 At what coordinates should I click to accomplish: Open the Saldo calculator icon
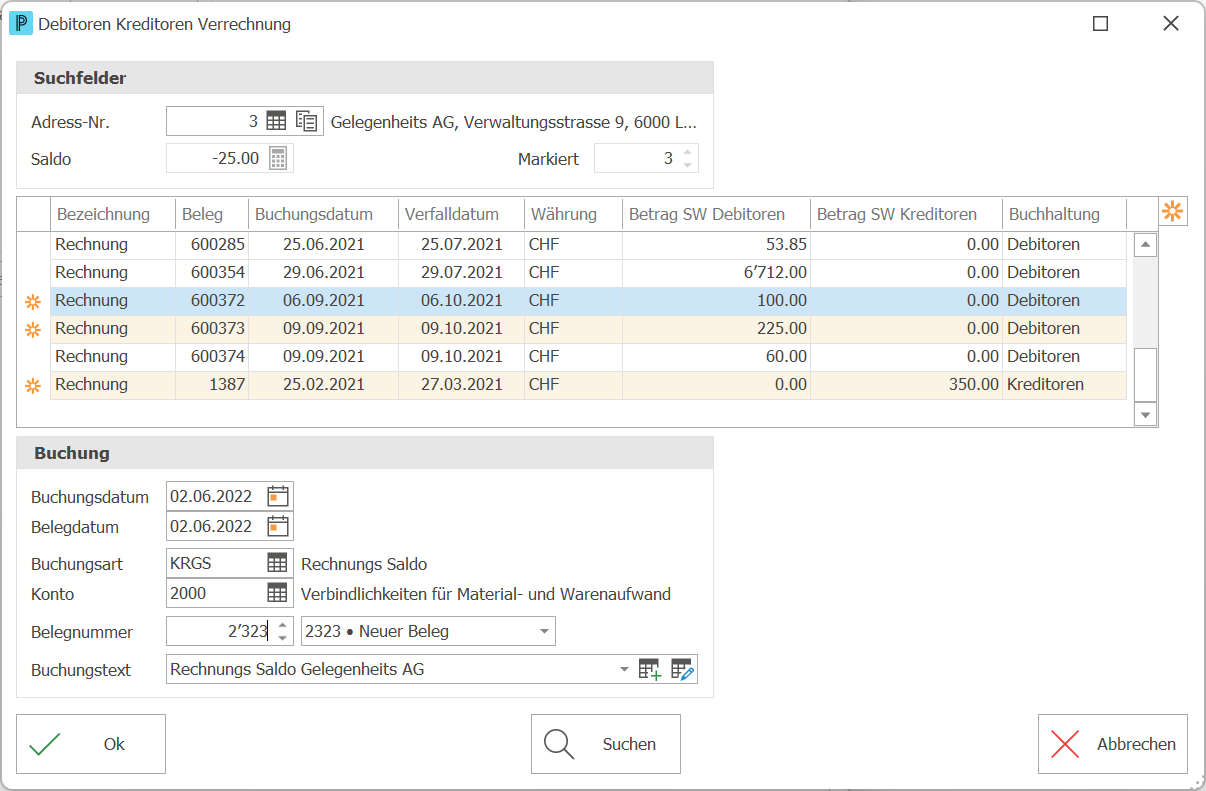point(278,159)
